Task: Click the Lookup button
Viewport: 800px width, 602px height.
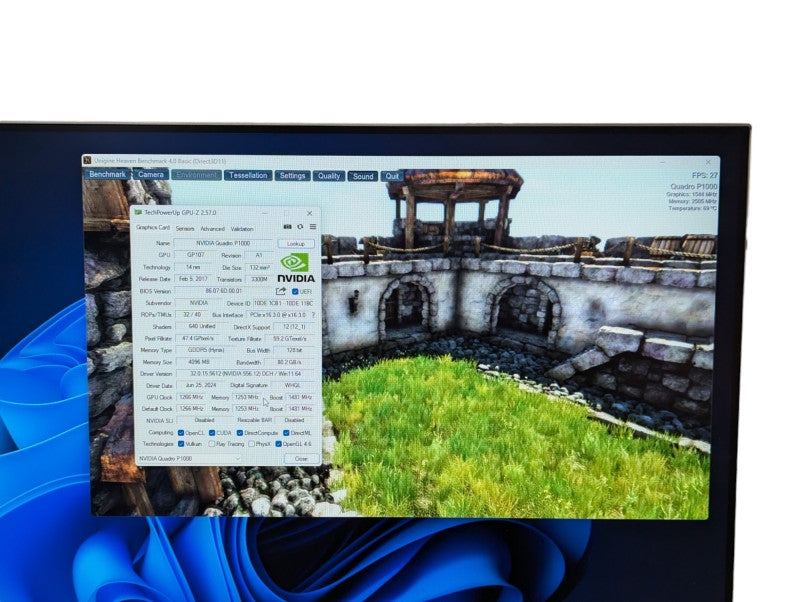Action: click(296, 243)
